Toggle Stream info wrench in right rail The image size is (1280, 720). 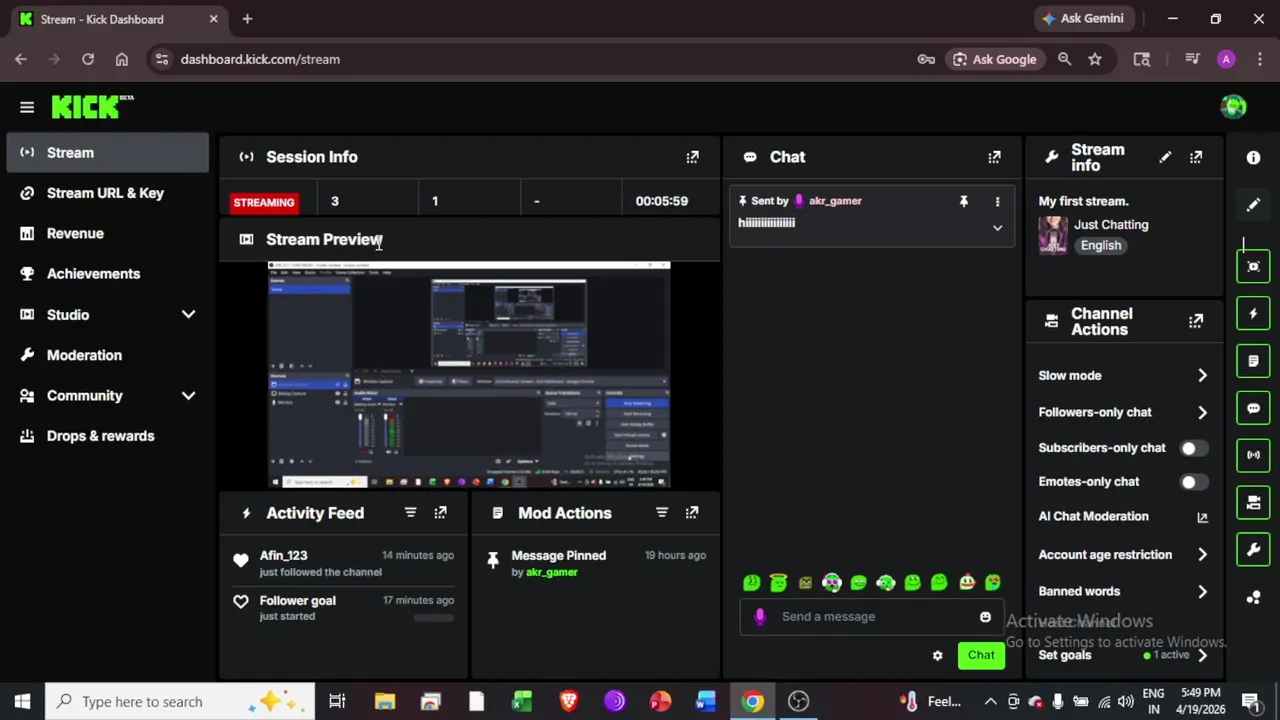coord(1253,549)
